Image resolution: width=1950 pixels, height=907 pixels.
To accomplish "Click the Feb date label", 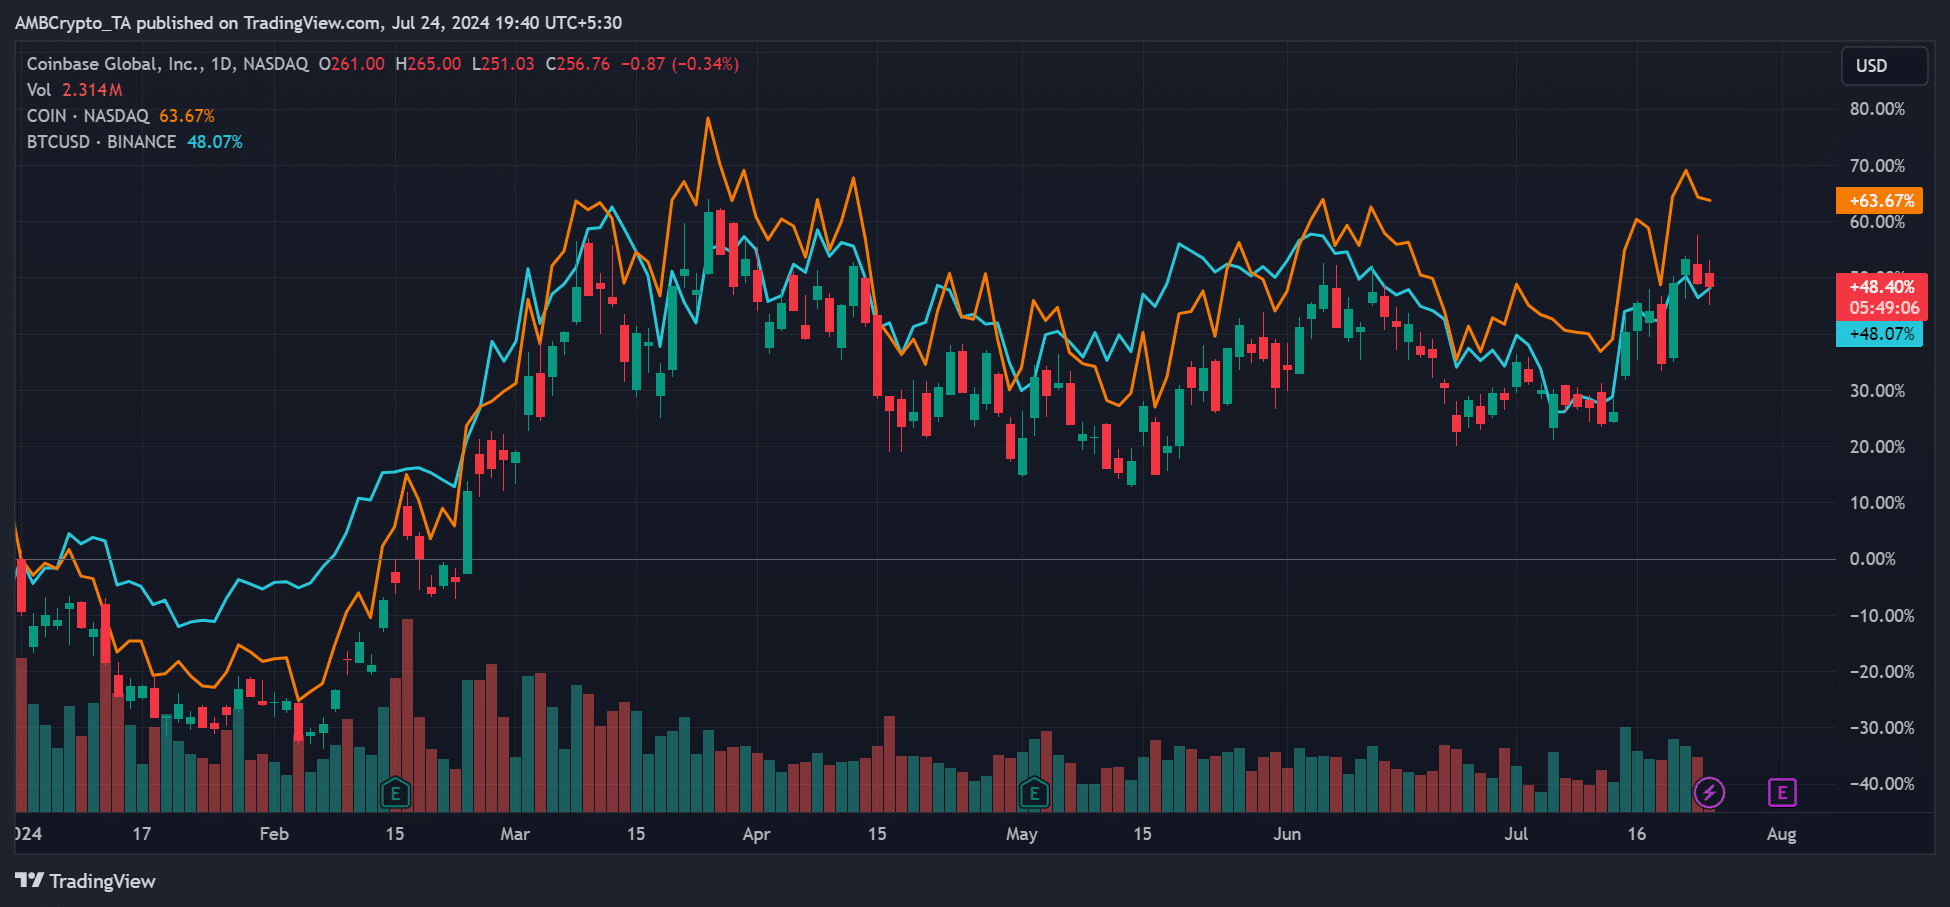I will pyautogui.click(x=274, y=834).
